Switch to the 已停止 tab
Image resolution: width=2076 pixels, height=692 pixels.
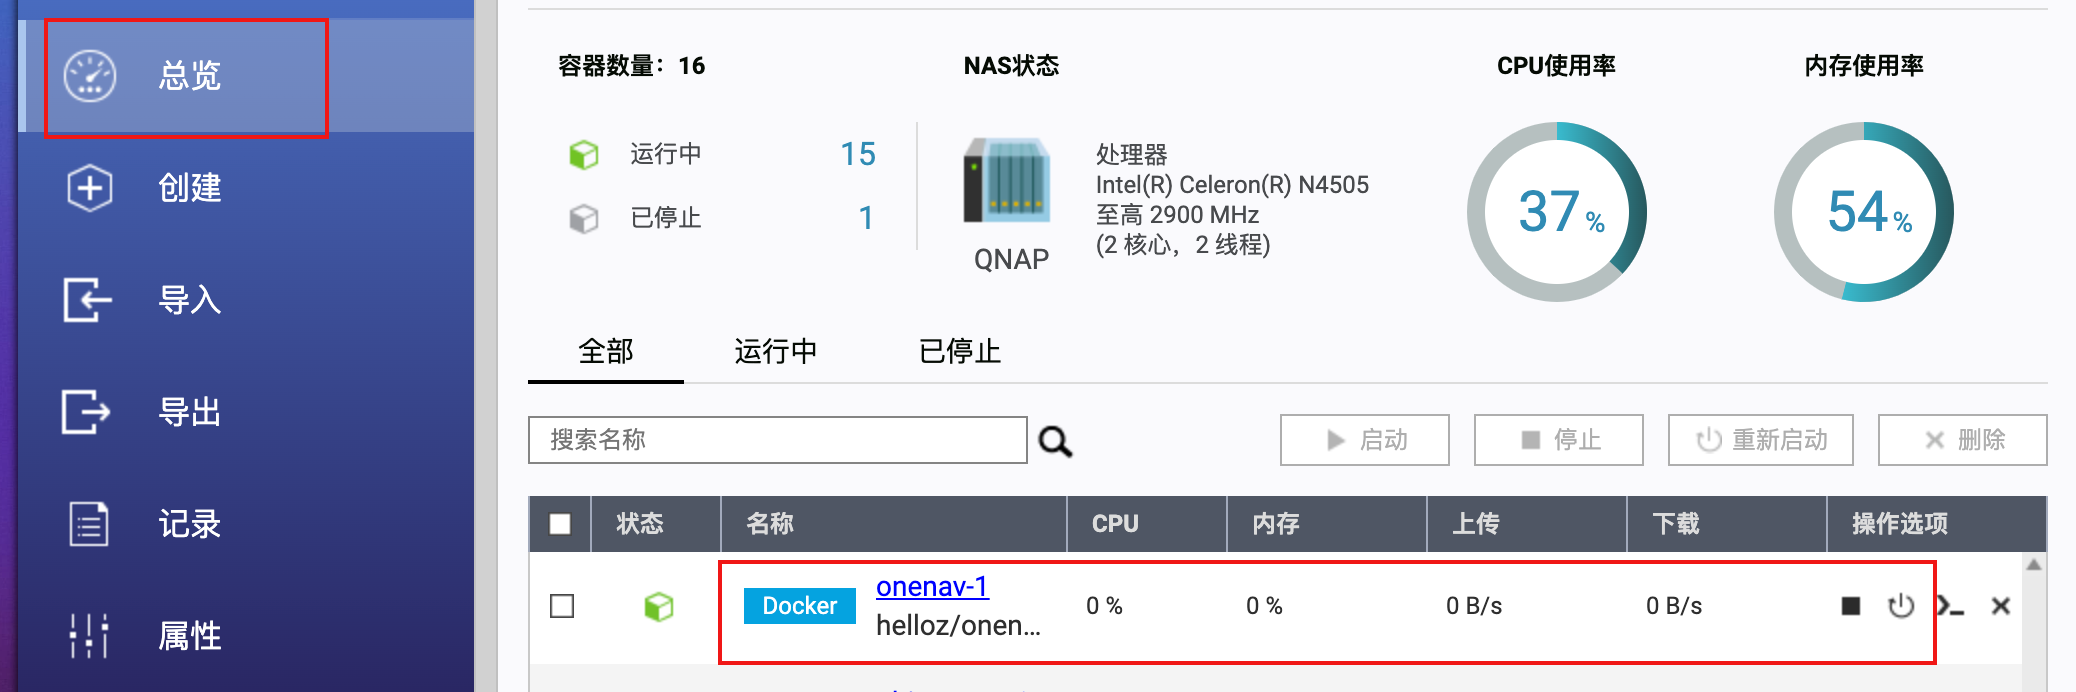tap(958, 352)
